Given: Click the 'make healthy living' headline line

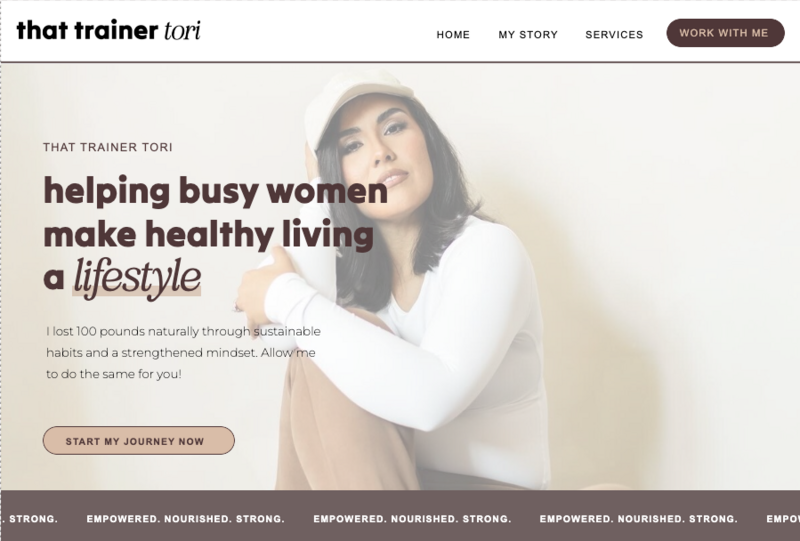Looking at the screenshot, I should point(209,235).
